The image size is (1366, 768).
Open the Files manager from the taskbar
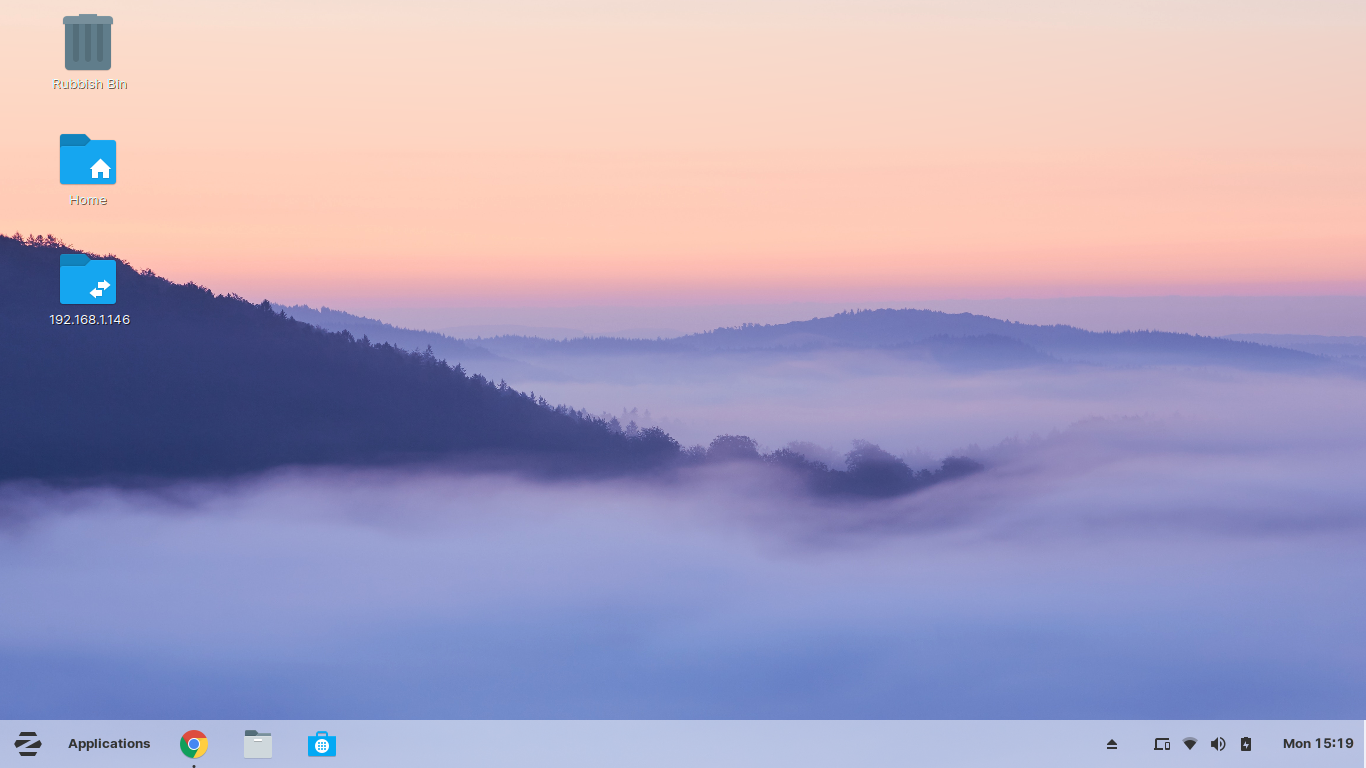point(258,744)
